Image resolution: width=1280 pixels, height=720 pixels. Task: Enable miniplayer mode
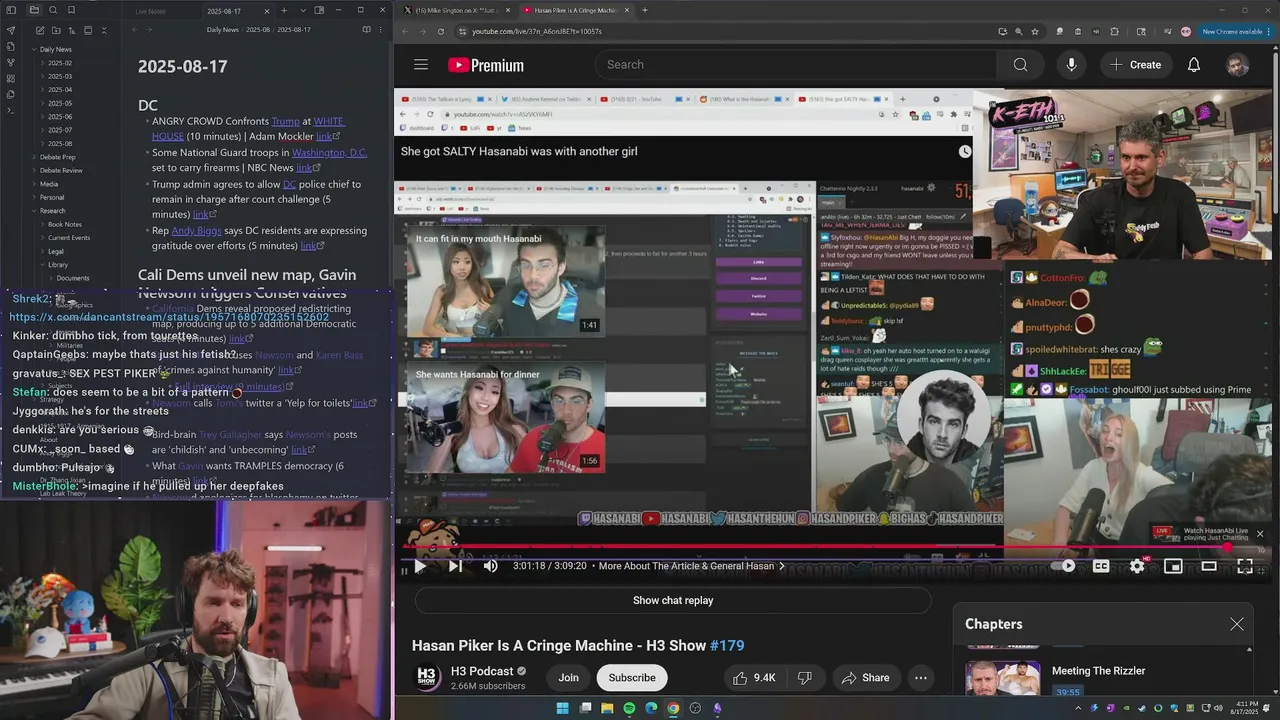coord(1173,566)
